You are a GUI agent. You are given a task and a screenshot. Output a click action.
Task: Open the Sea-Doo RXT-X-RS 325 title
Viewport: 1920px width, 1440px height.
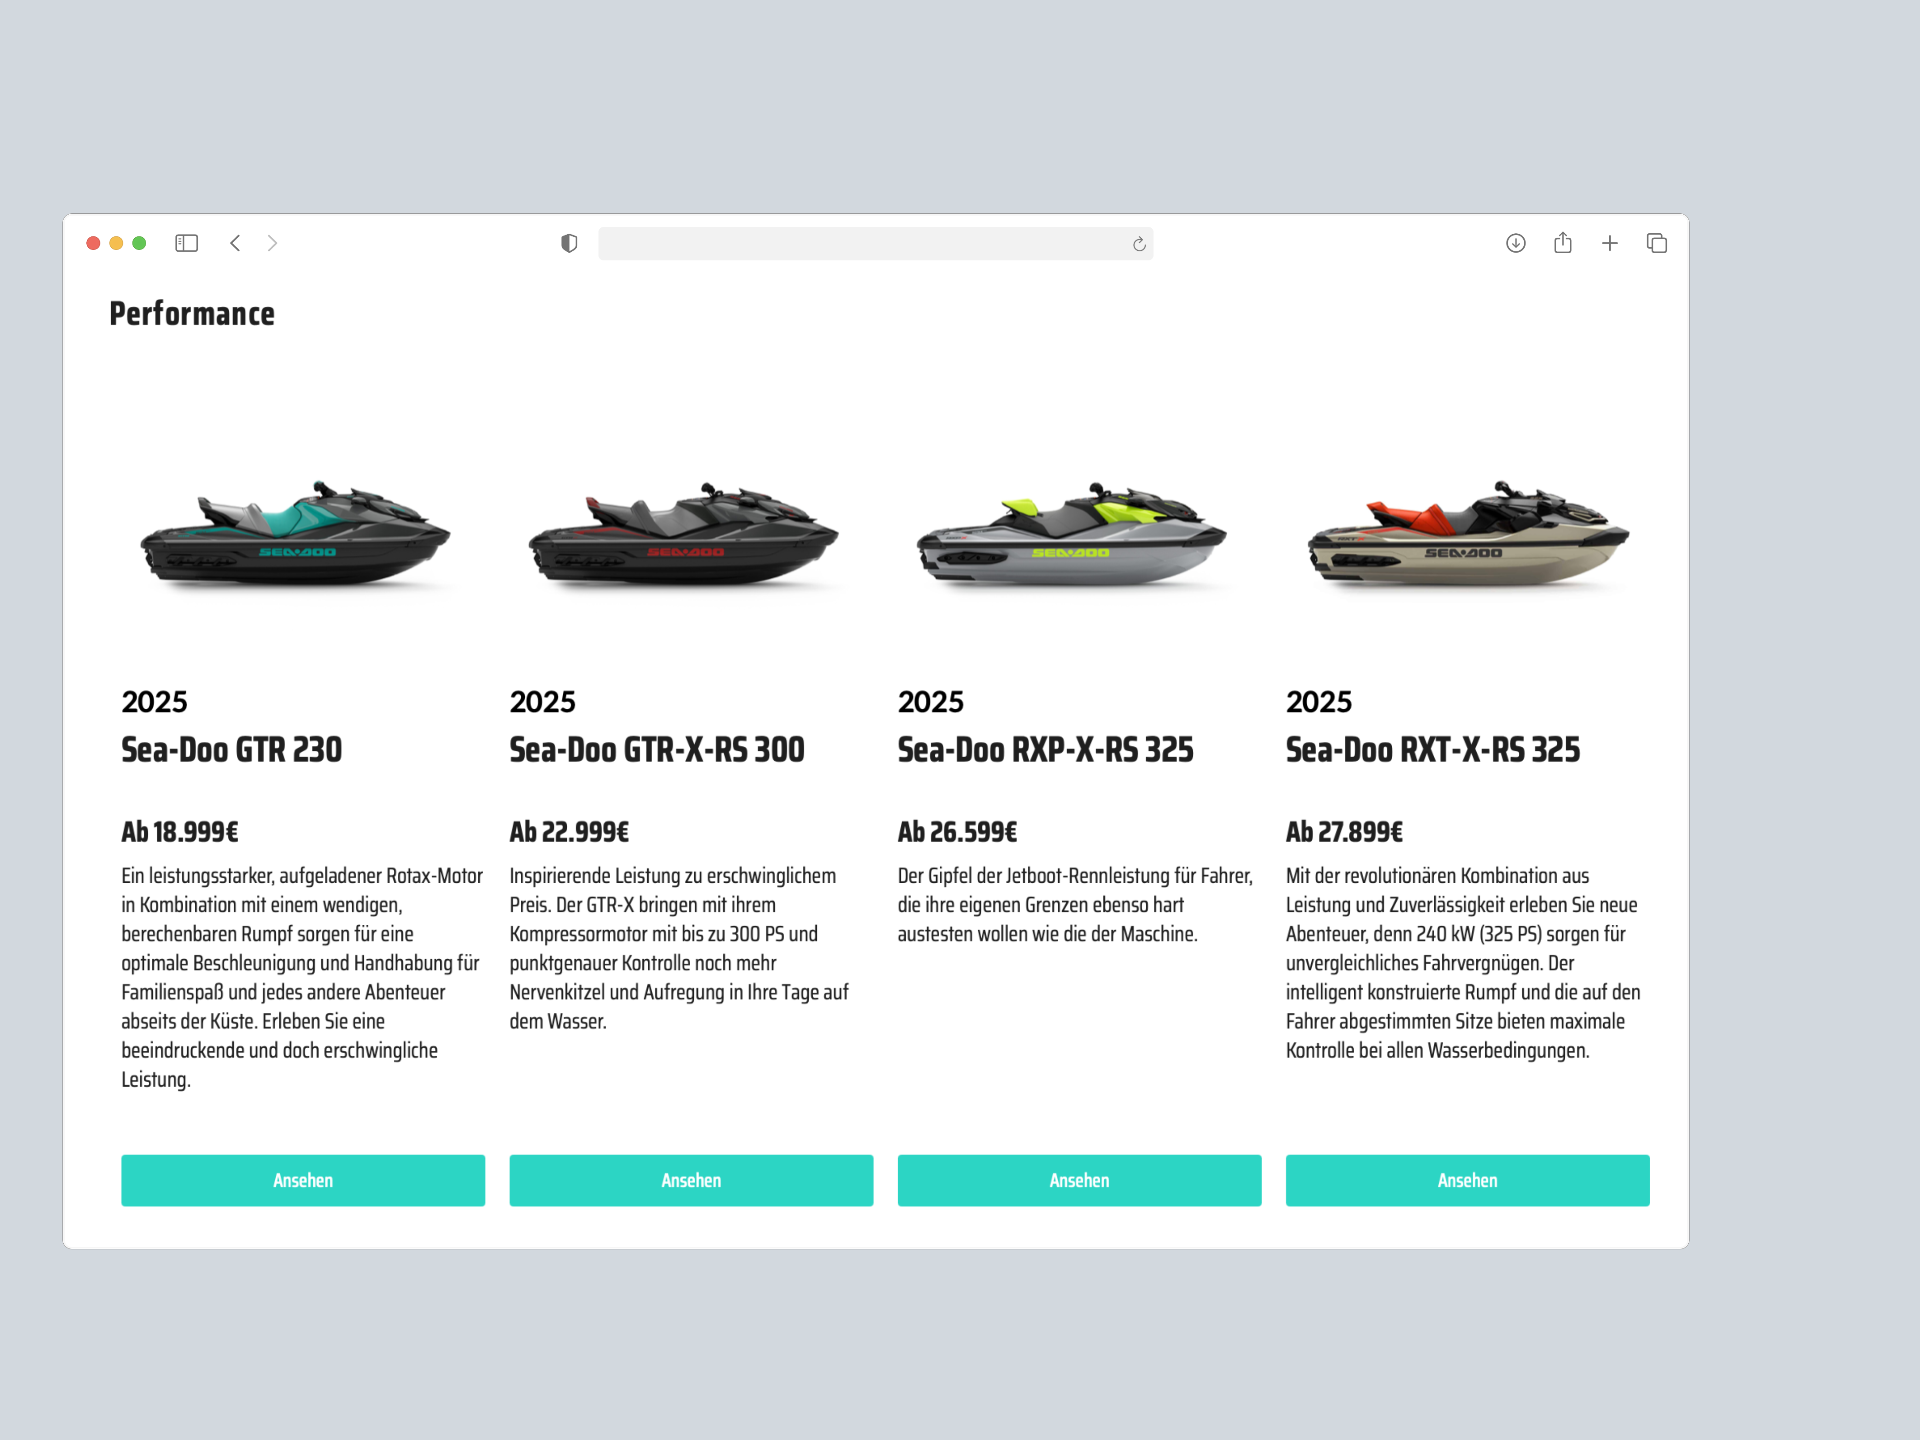click(1433, 750)
